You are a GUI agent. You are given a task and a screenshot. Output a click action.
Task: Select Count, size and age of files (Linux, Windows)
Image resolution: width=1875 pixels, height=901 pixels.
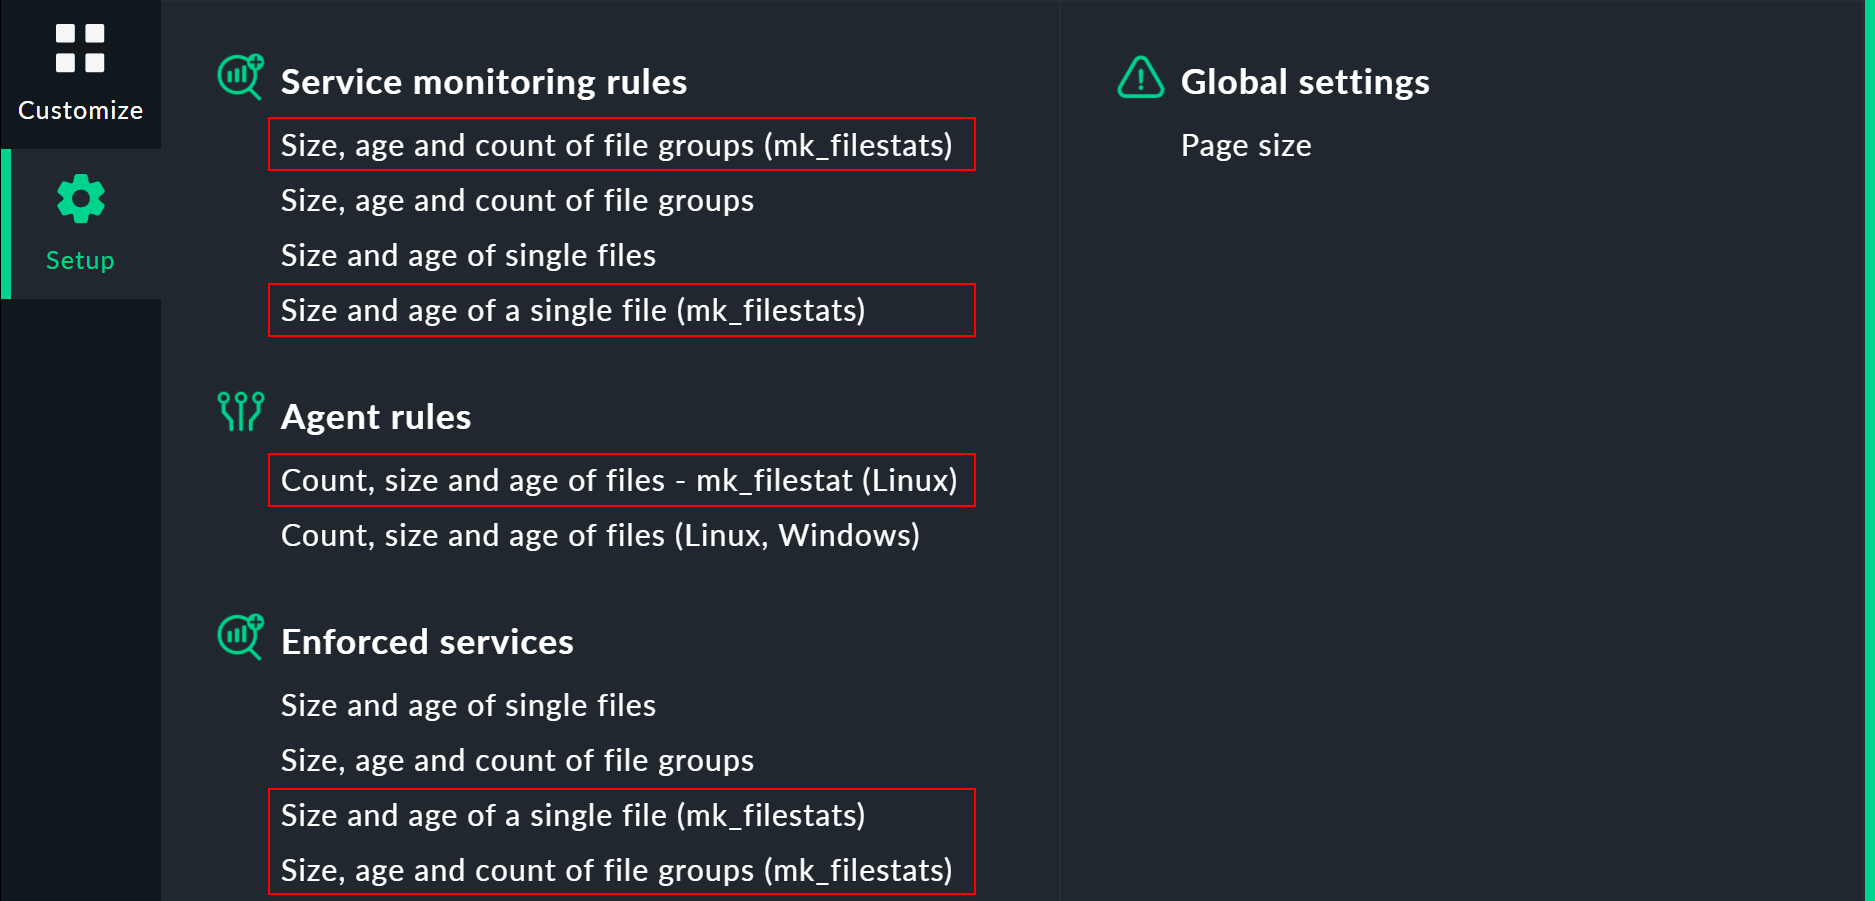click(x=600, y=535)
